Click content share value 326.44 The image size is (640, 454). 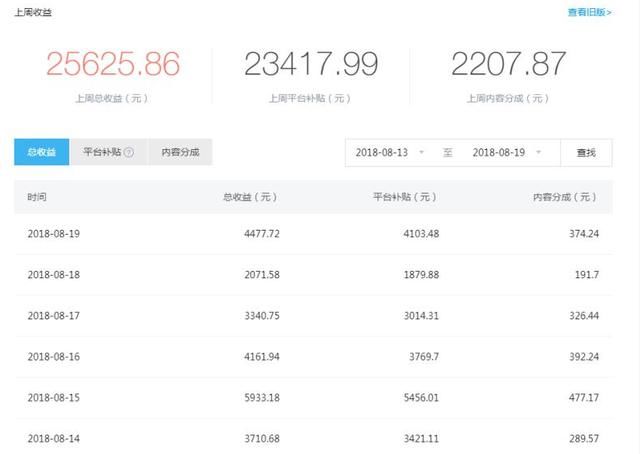[x=584, y=316]
